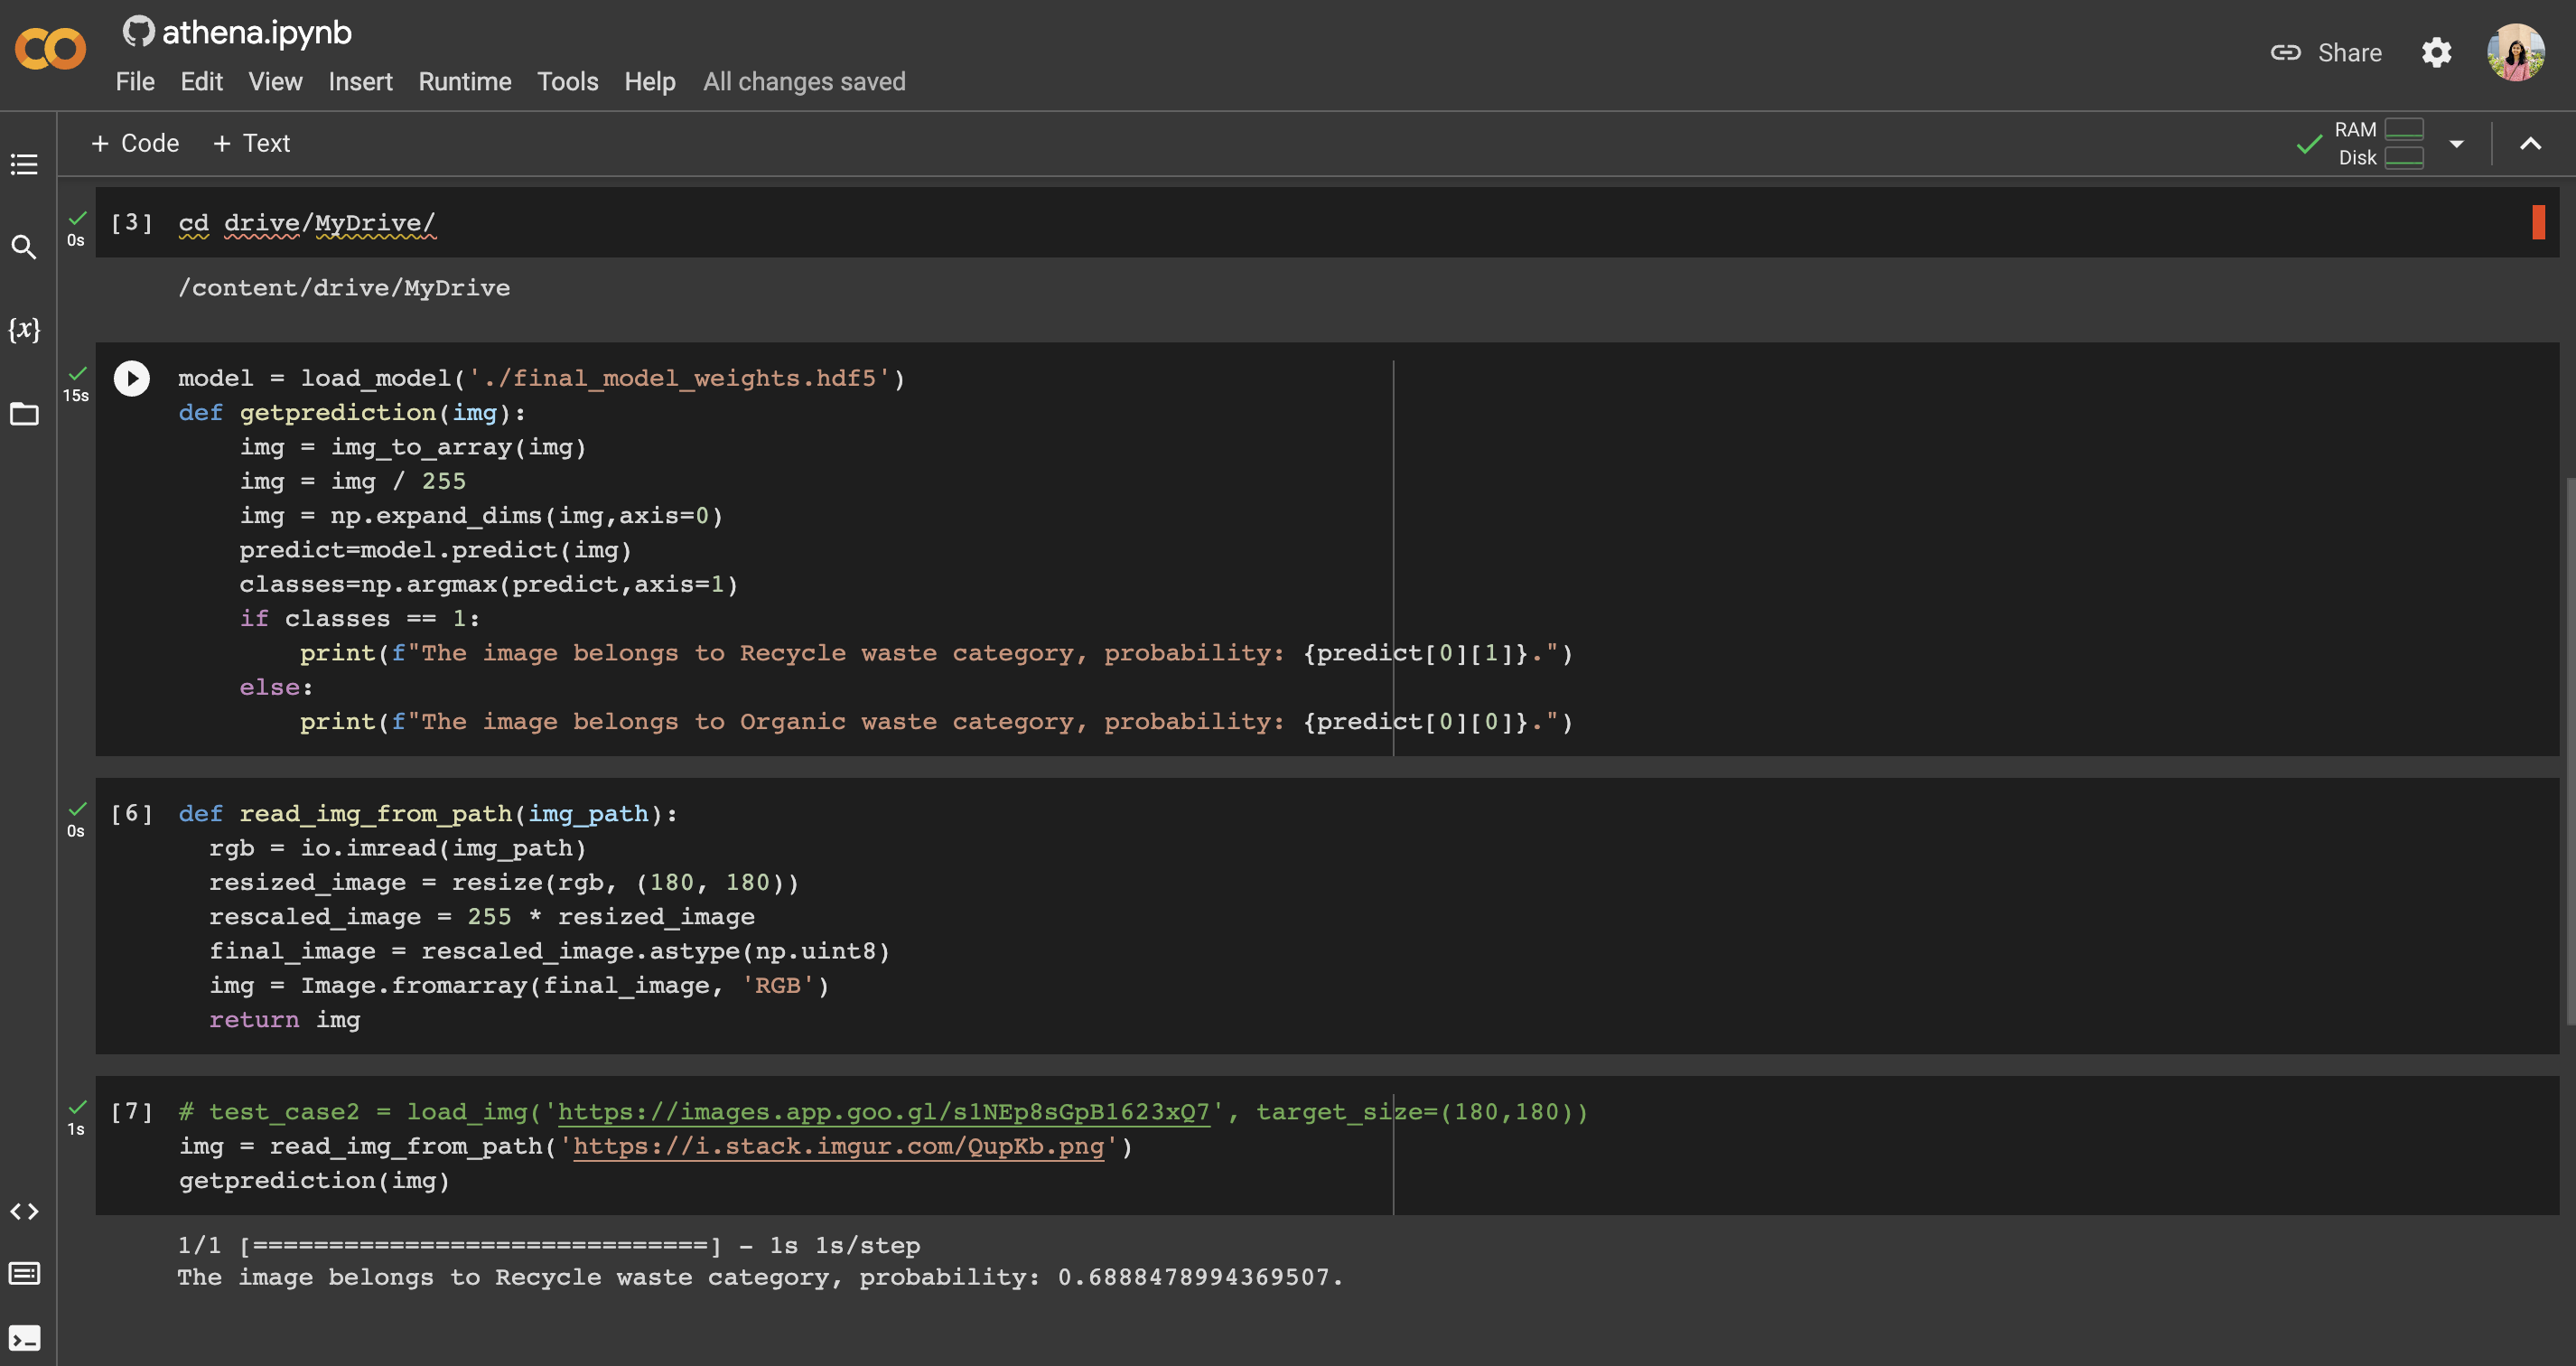Open the Tools menu
This screenshot has height=1366, width=2576.
pyautogui.click(x=567, y=82)
